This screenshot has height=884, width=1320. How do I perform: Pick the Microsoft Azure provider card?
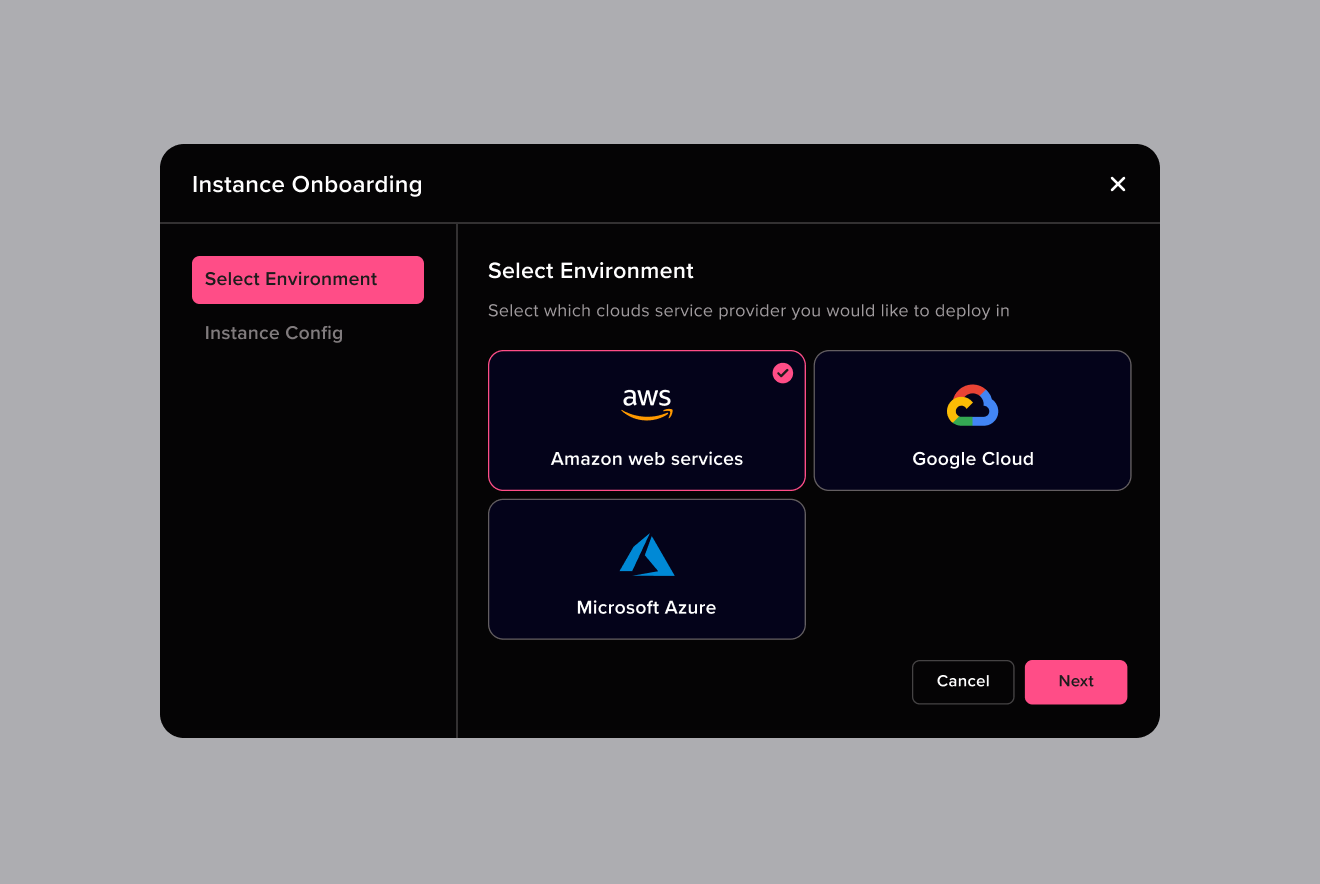647,569
